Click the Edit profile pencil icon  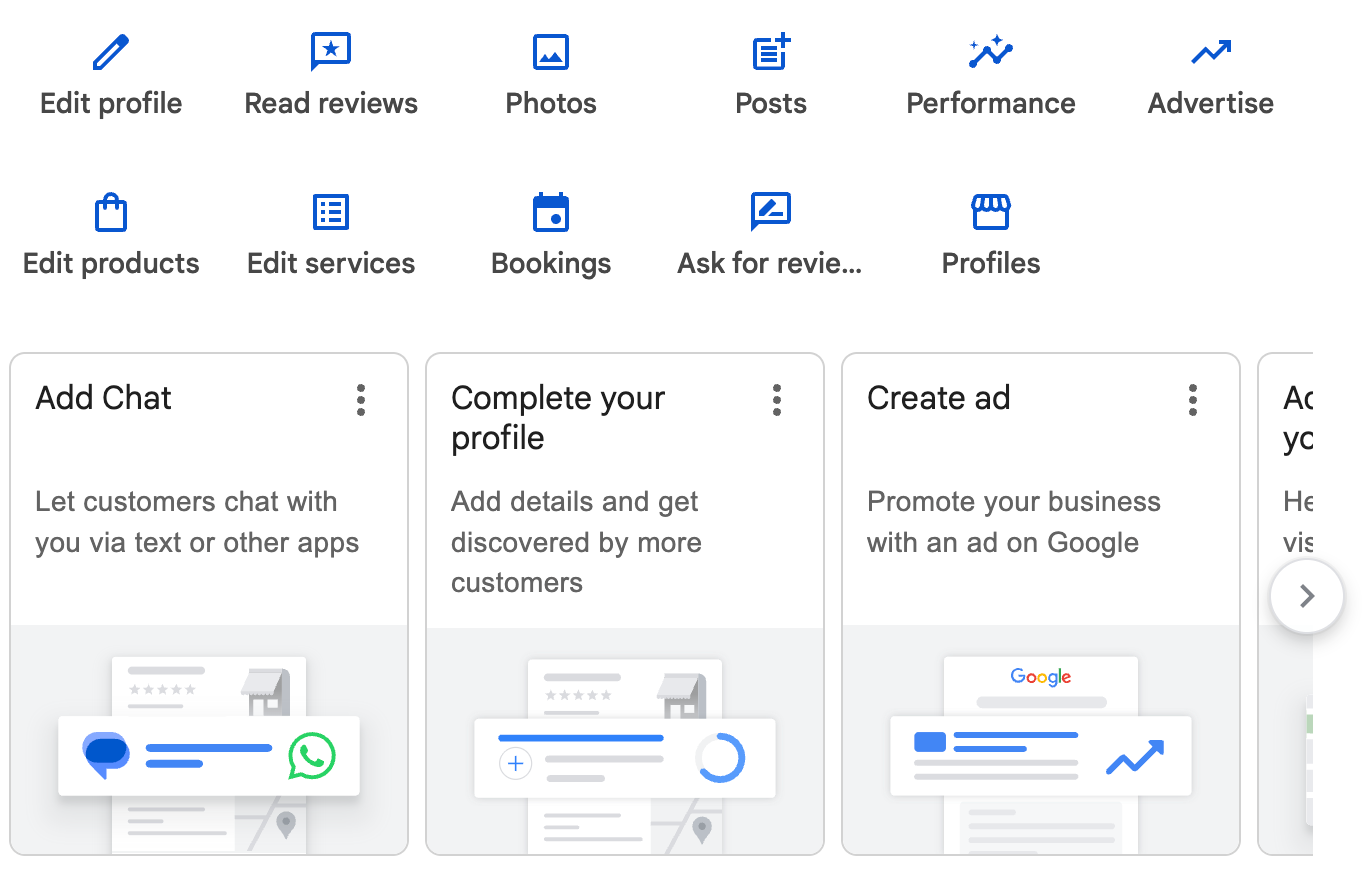111,52
